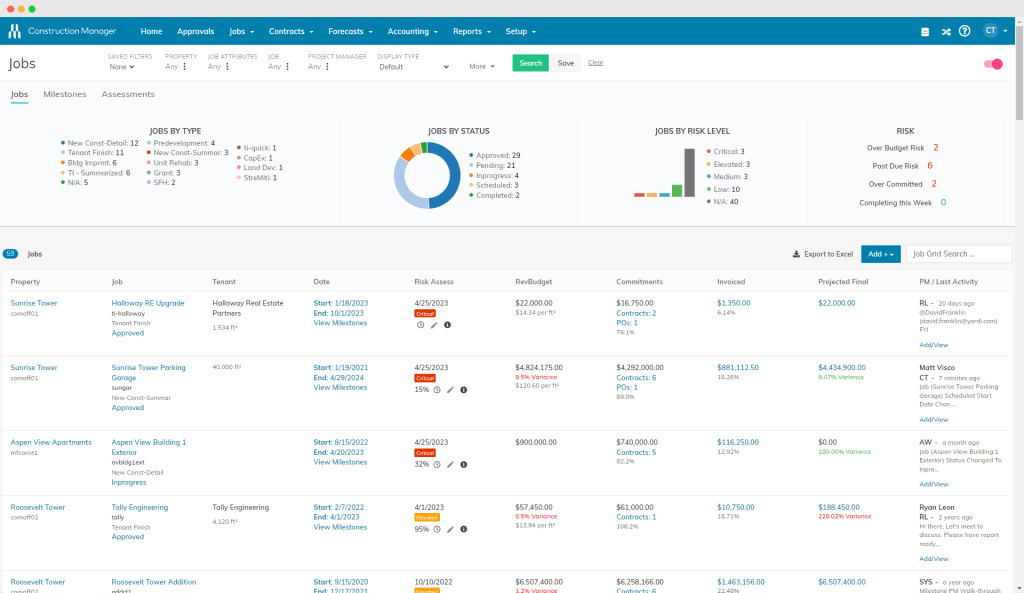This screenshot has height=593, width=1024.
Task: Open the Reports menu dropdown
Action: 472,31
